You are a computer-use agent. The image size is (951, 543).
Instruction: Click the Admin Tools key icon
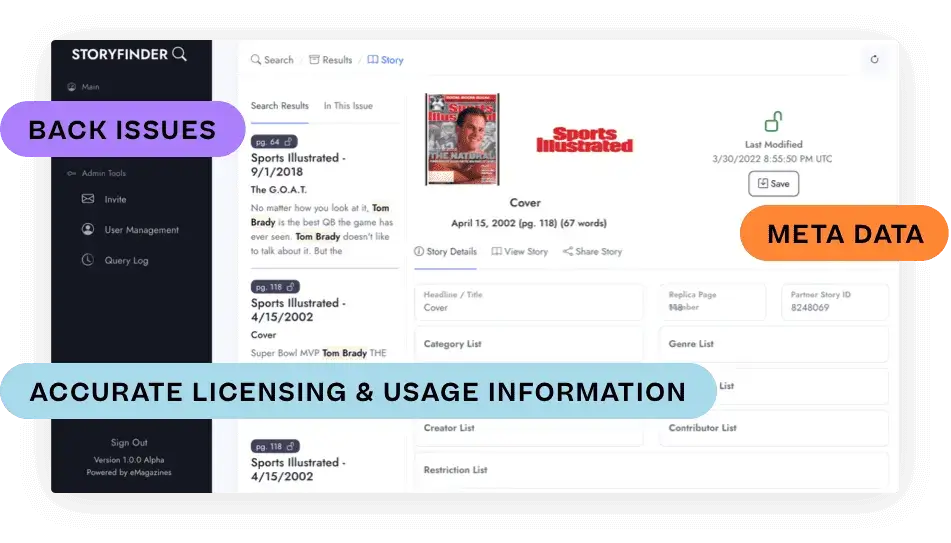coord(71,173)
